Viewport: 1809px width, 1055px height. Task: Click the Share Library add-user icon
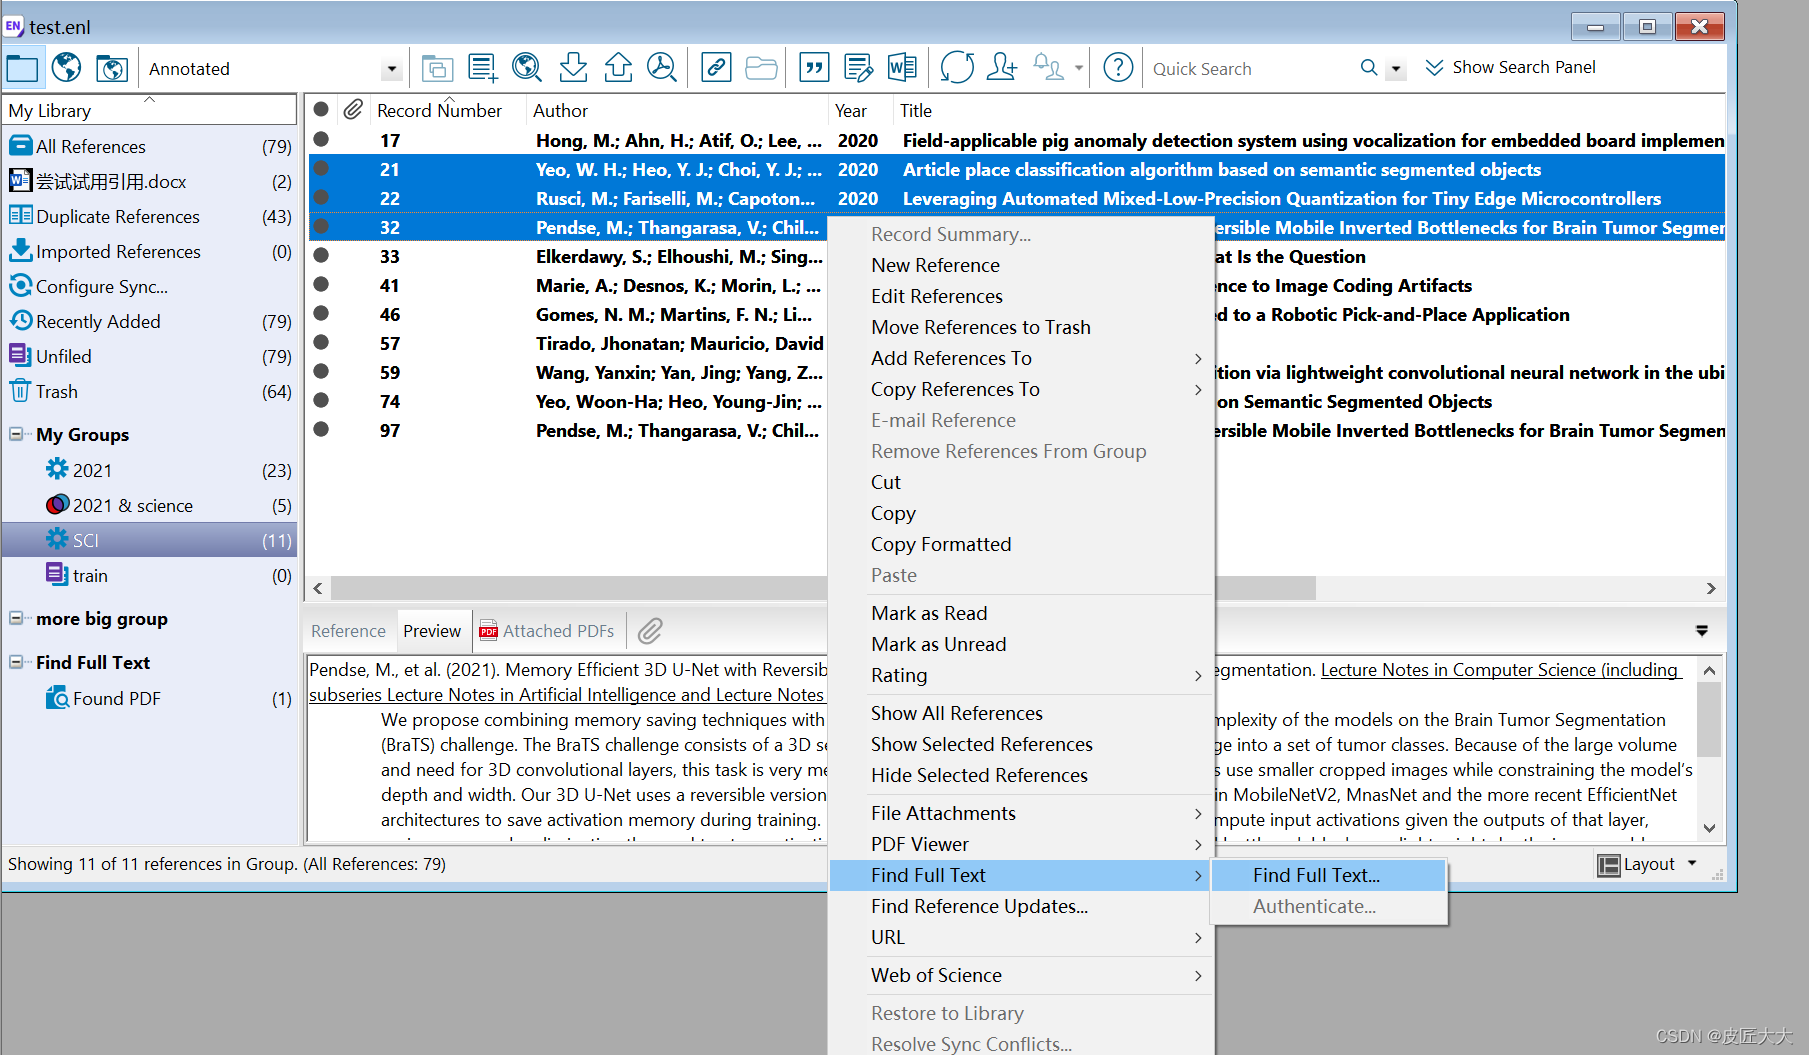coord(1002,68)
